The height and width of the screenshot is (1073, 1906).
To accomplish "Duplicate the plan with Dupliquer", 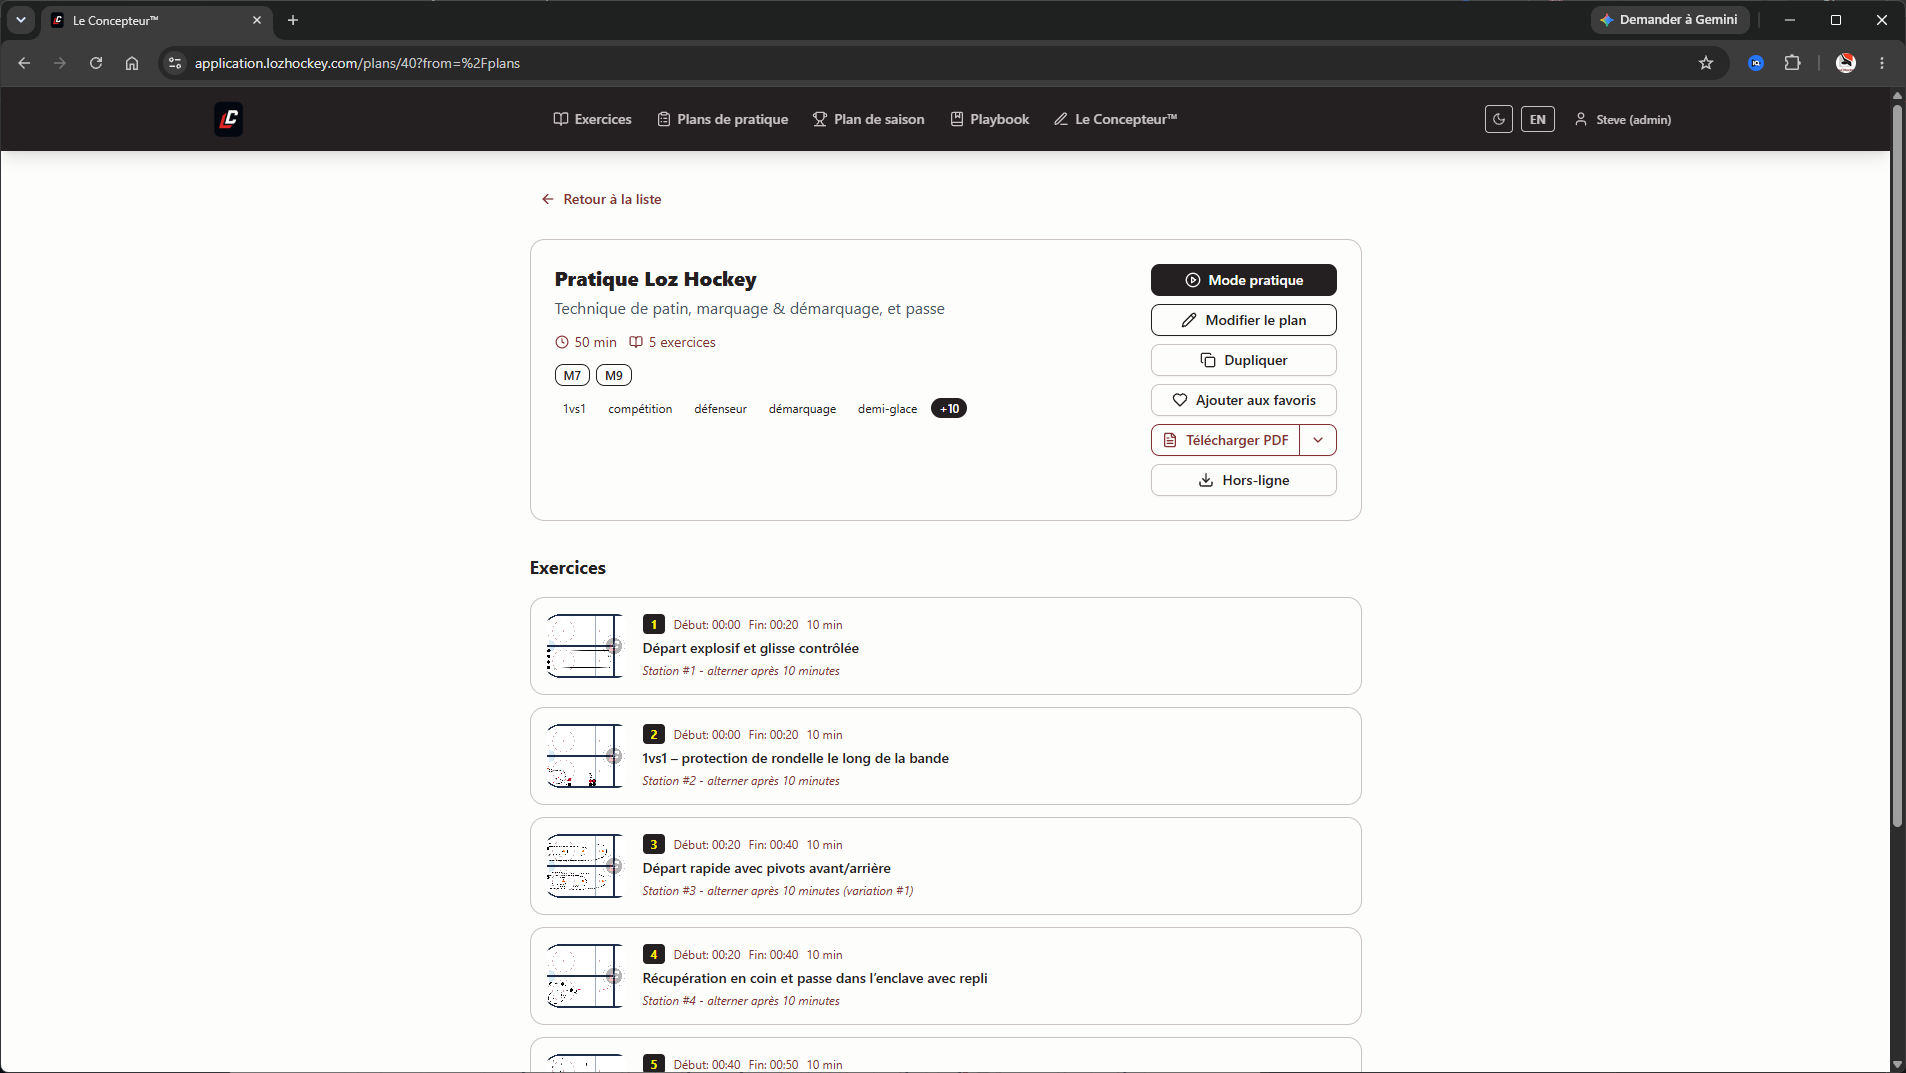I will pos(1243,360).
